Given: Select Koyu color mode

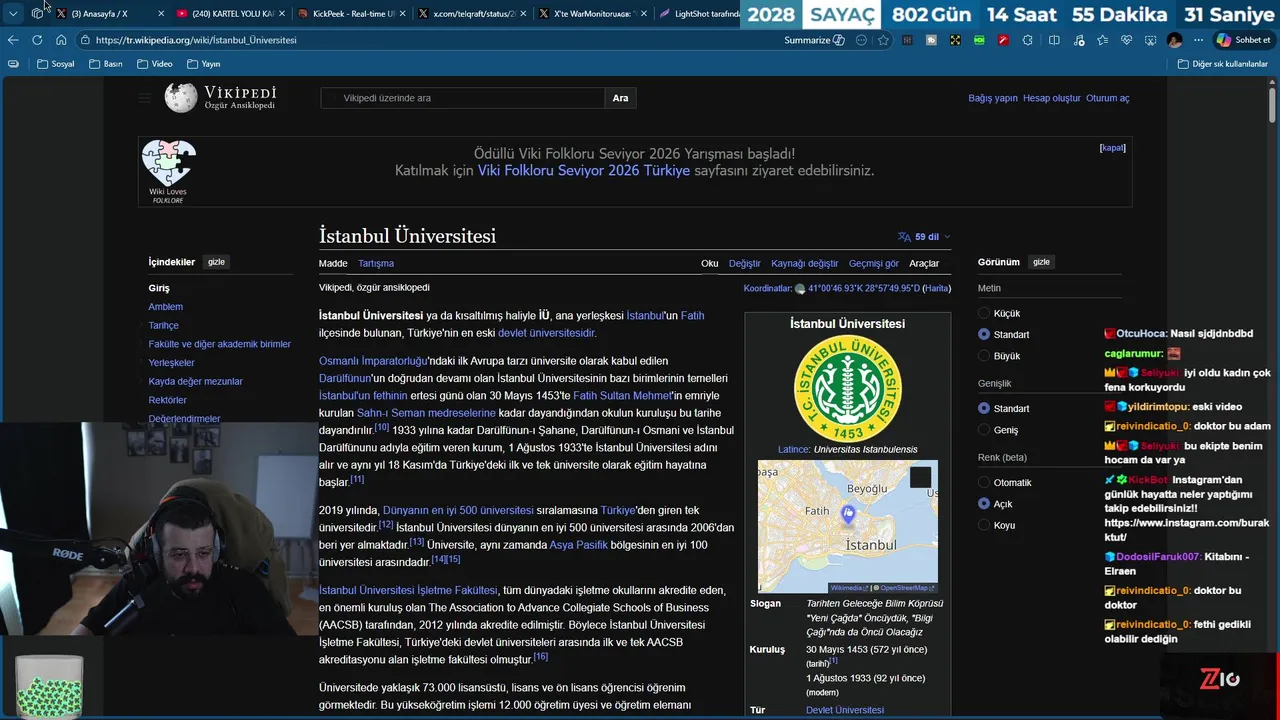Looking at the screenshot, I should pos(984,525).
